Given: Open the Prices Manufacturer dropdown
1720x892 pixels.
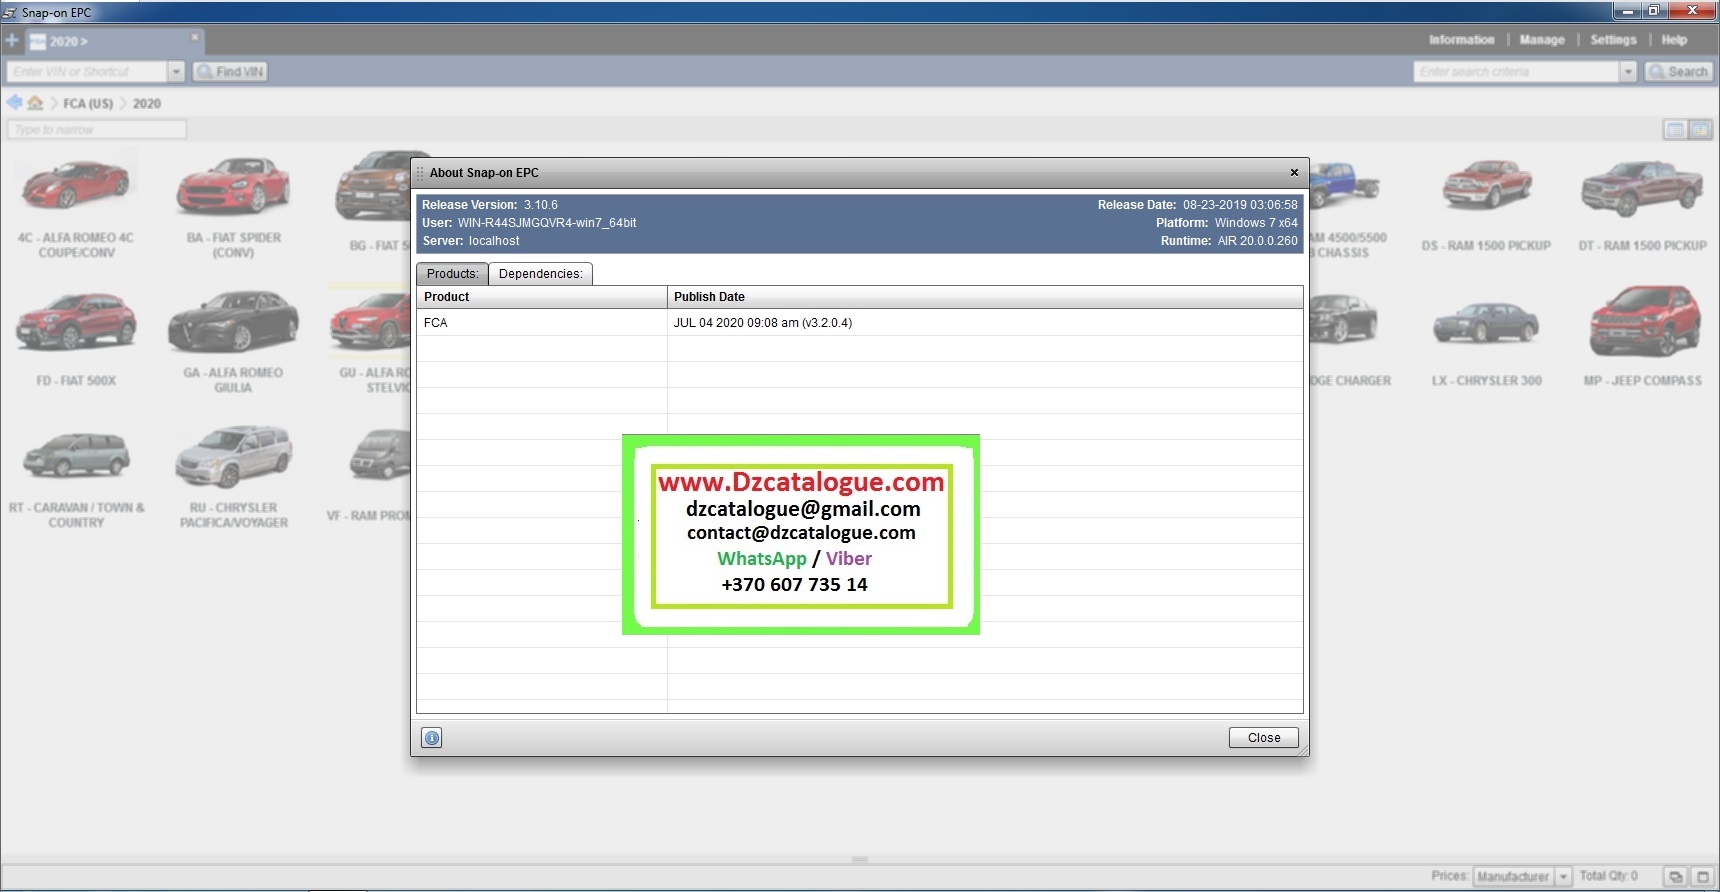Looking at the screenshot, I should 1522,876.
